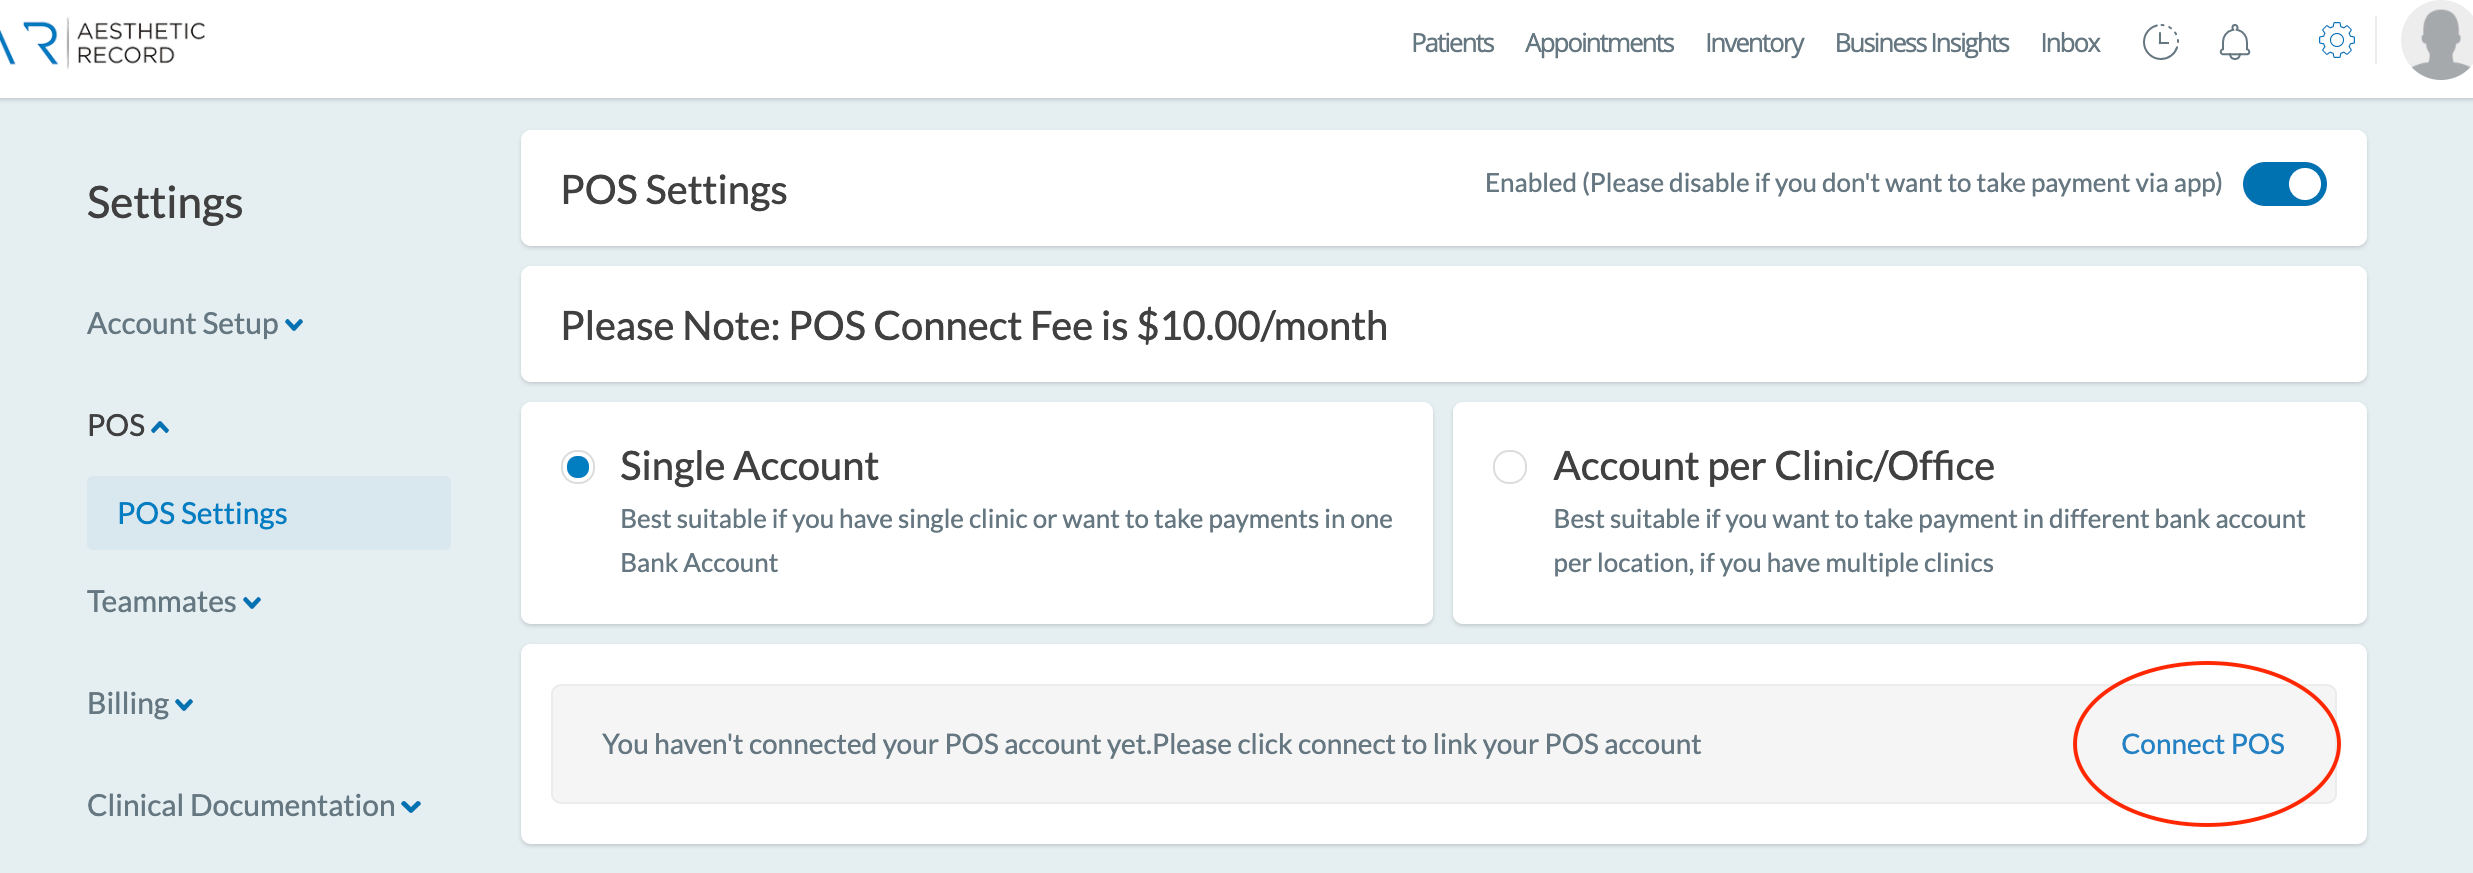This screenshot has width=2473, height=873.
Task: Open the Inbox
Action: click(x=2070, y=43)
